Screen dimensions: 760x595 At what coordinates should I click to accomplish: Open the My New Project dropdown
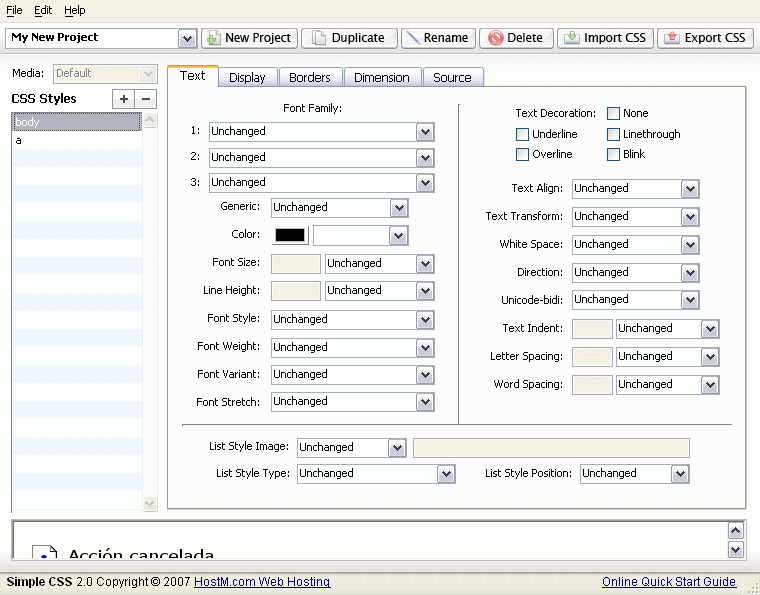click(187, 38)
